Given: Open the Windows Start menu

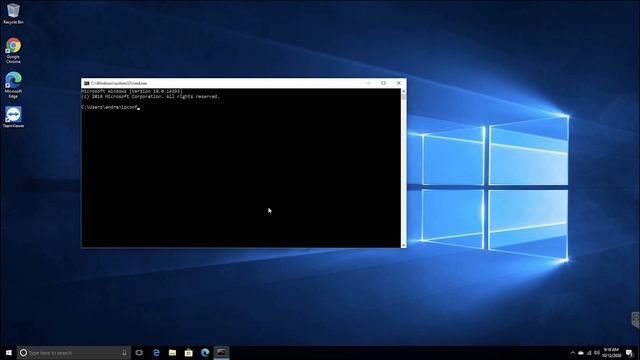Looking at the screenshot, I should (x=9, y=353).
